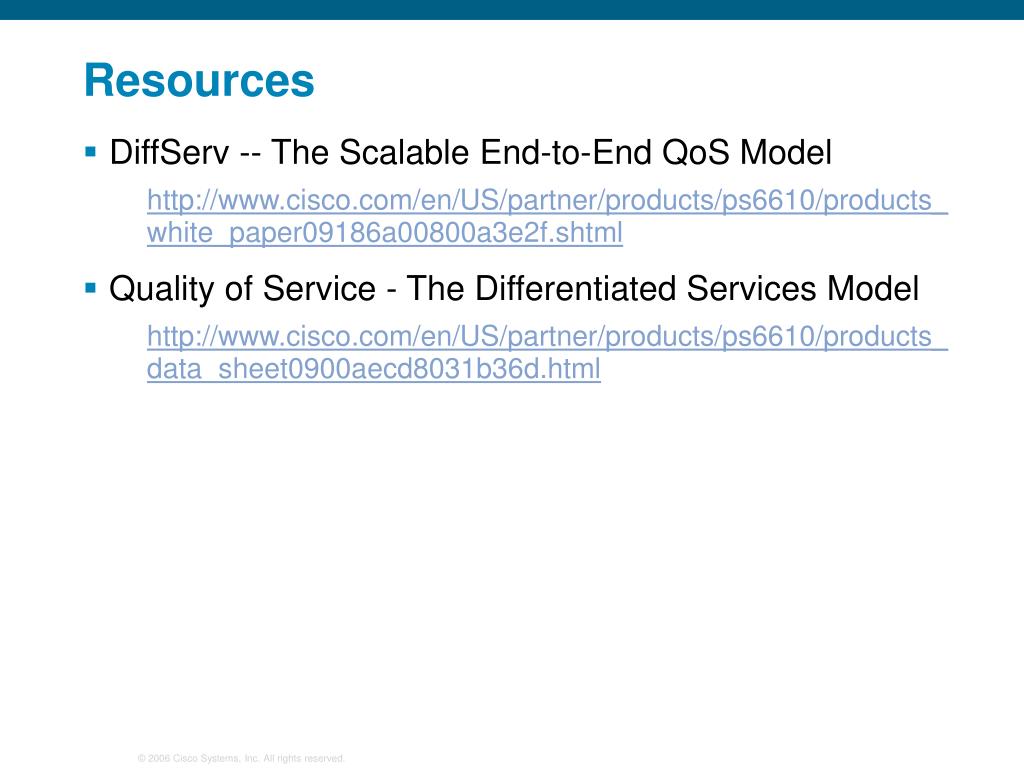1024x768 pixels.
Task: Click the 2006 Cisco Systems copyright footer
Action: click(x=241, y=758)
